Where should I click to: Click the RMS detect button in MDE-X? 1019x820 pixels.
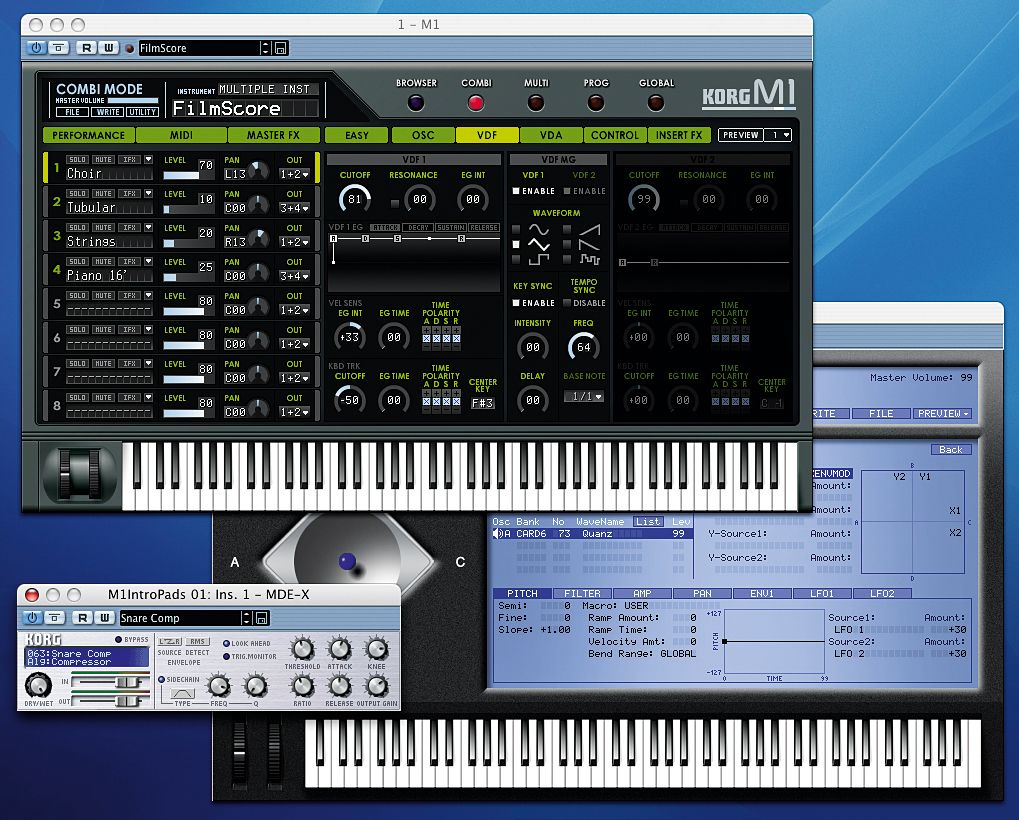click(197, 641)
